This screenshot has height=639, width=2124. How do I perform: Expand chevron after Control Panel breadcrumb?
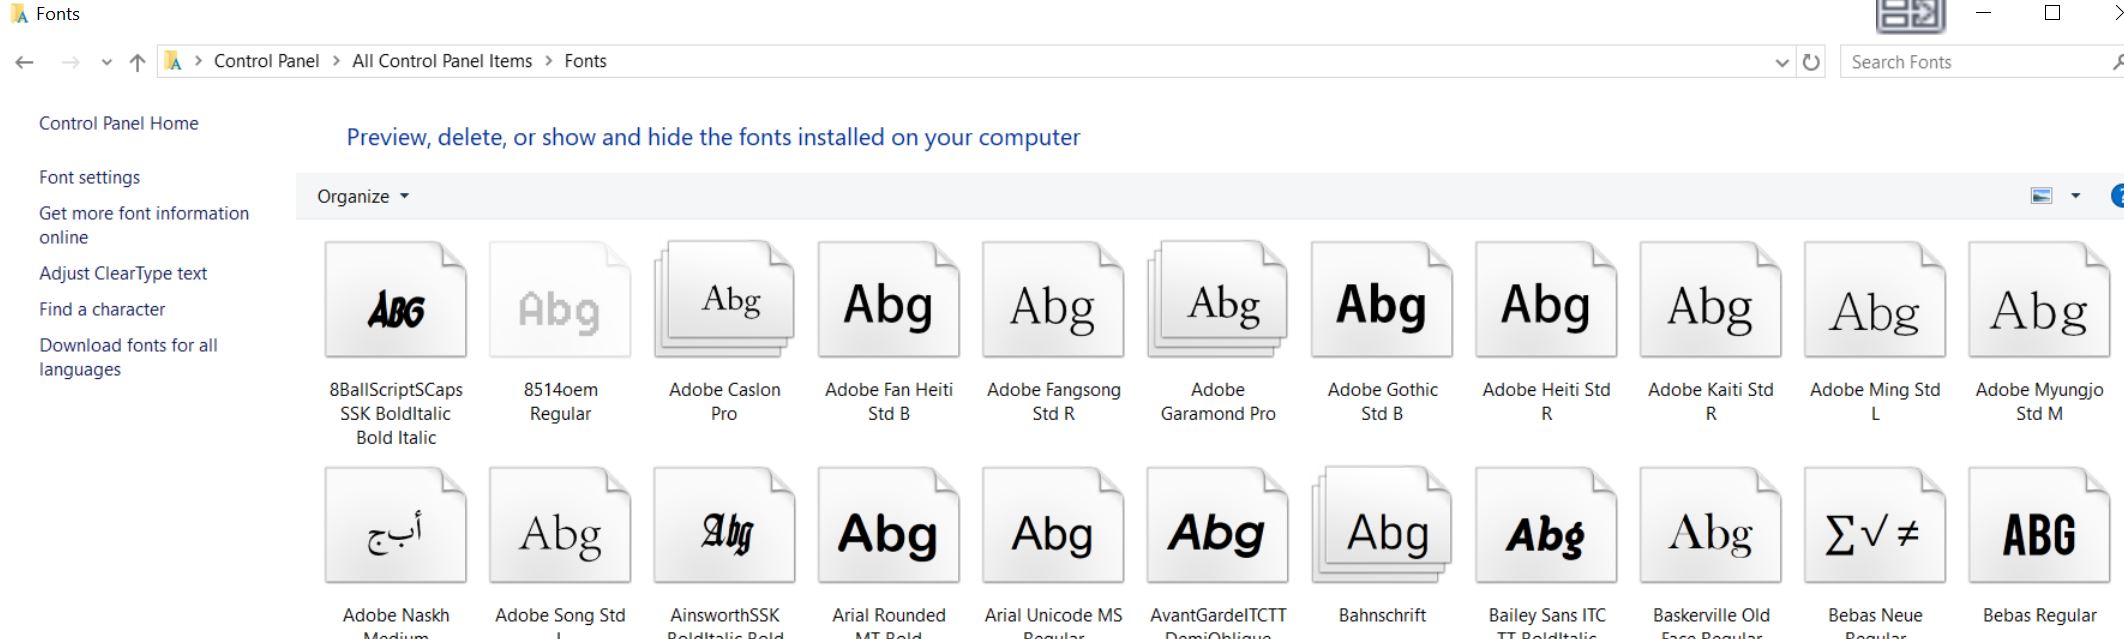(336, 61)
